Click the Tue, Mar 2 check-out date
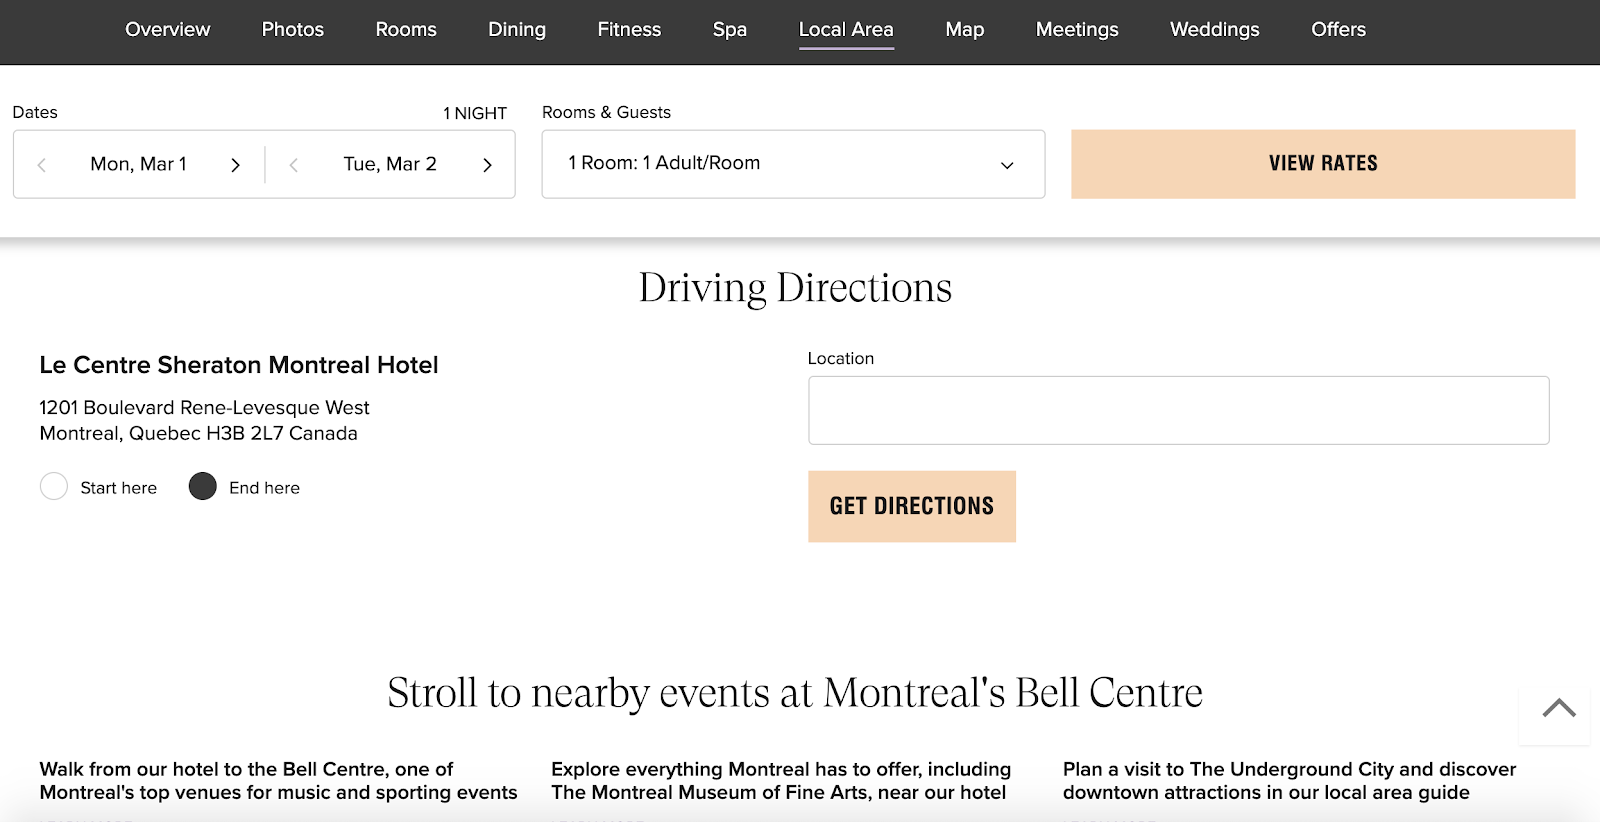Image resolution: width=1600 pixels, height=822 pixels. click(x=390, y=164)
